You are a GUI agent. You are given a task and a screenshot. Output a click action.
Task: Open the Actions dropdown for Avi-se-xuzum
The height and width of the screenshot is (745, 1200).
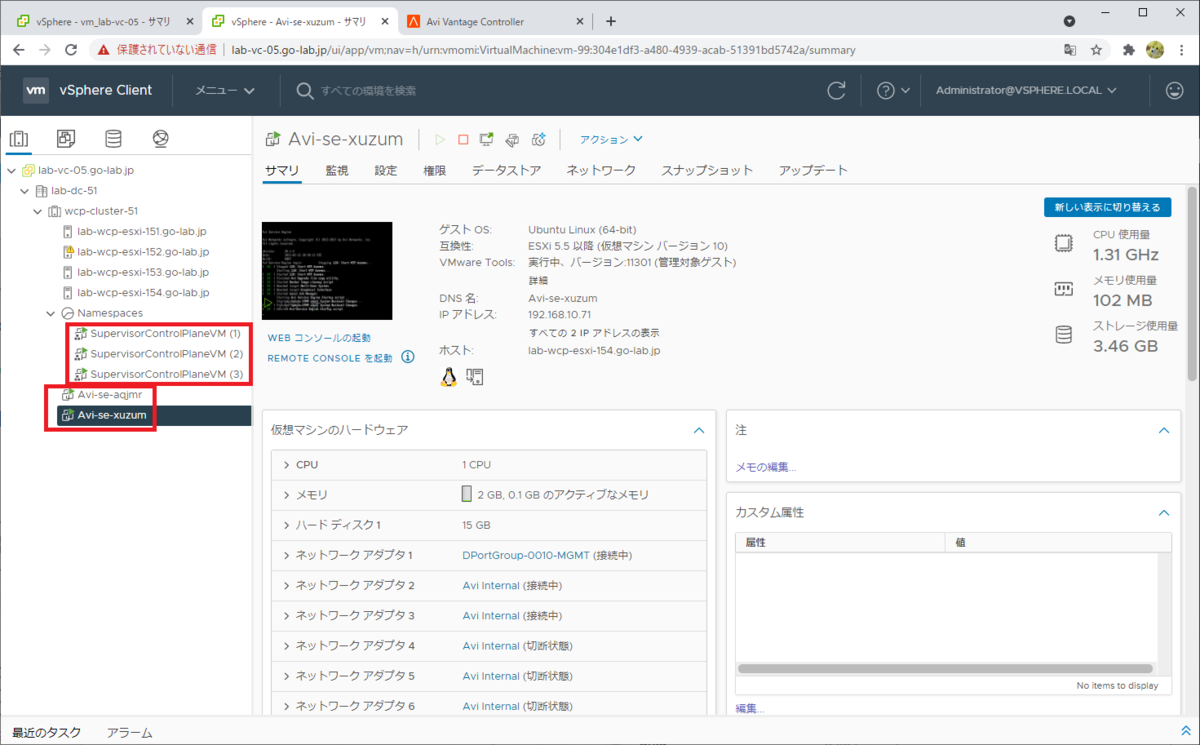coord(610,140)
